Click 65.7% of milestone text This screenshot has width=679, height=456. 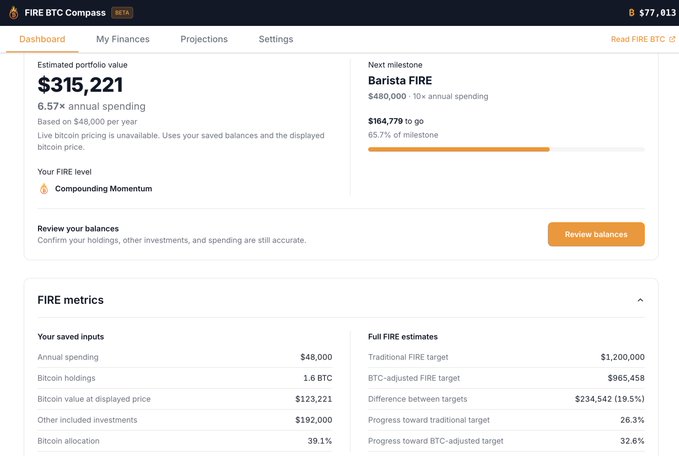click(x=403, y=135)
